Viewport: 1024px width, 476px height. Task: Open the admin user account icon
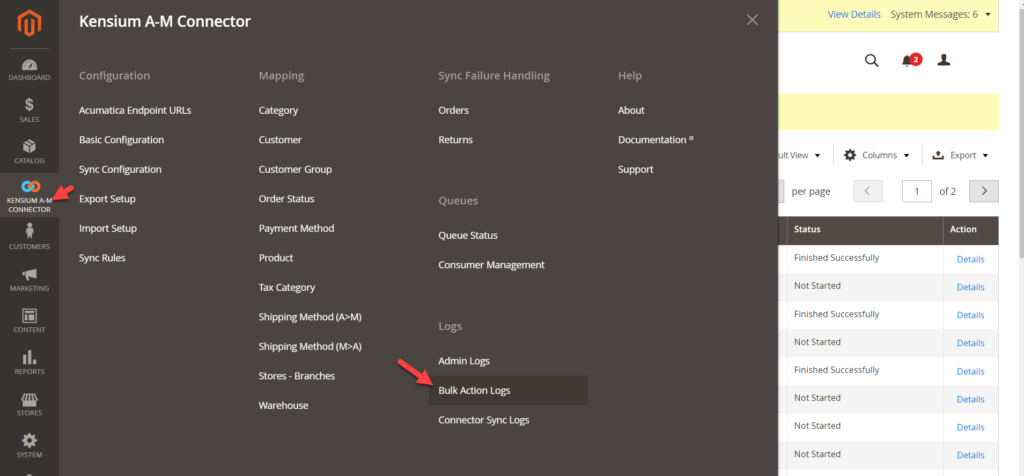pyautogui.click(x=944, y=60)
